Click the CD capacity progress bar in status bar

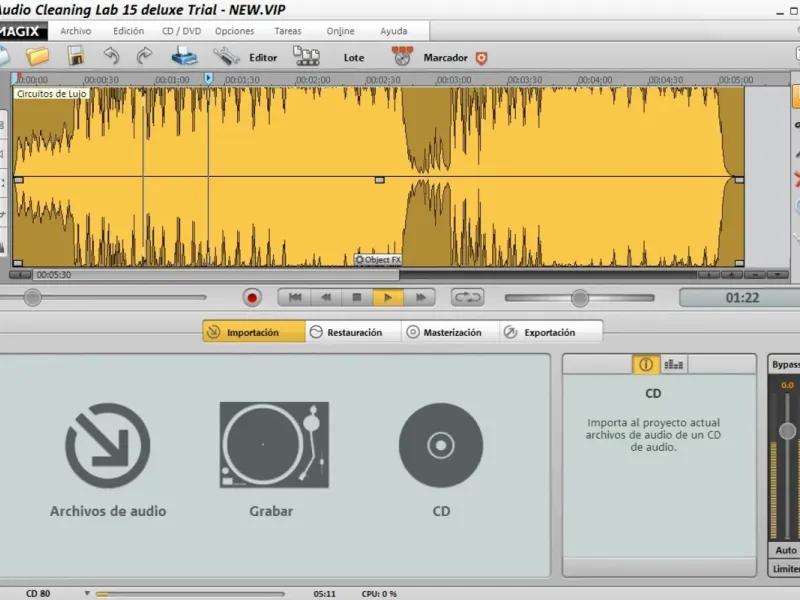coord(190,594)
